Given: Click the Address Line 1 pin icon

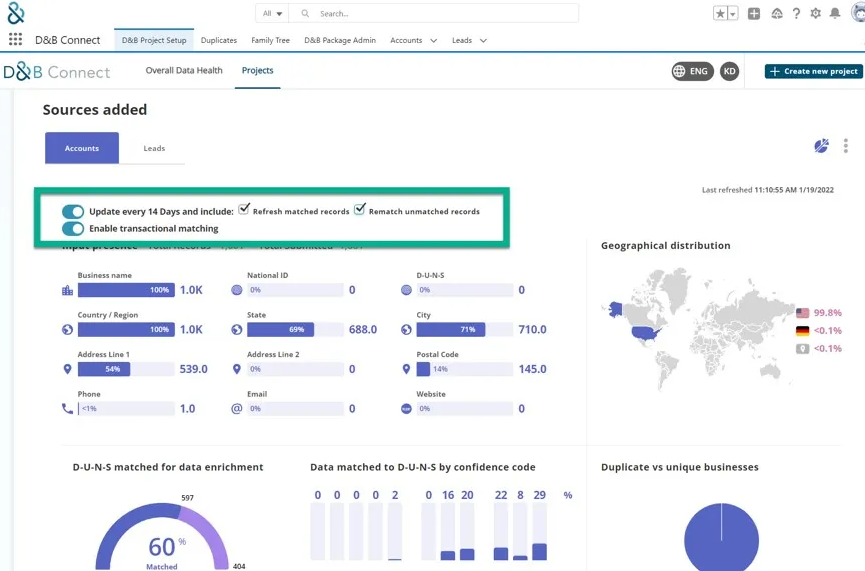Looking at the screenshot, I should 67,369.
